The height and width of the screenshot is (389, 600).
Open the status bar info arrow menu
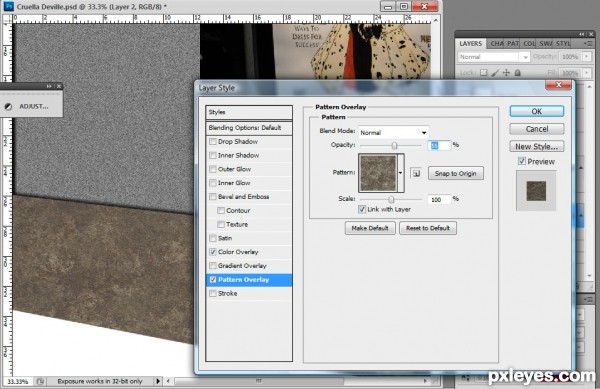[x=158, y=381]
